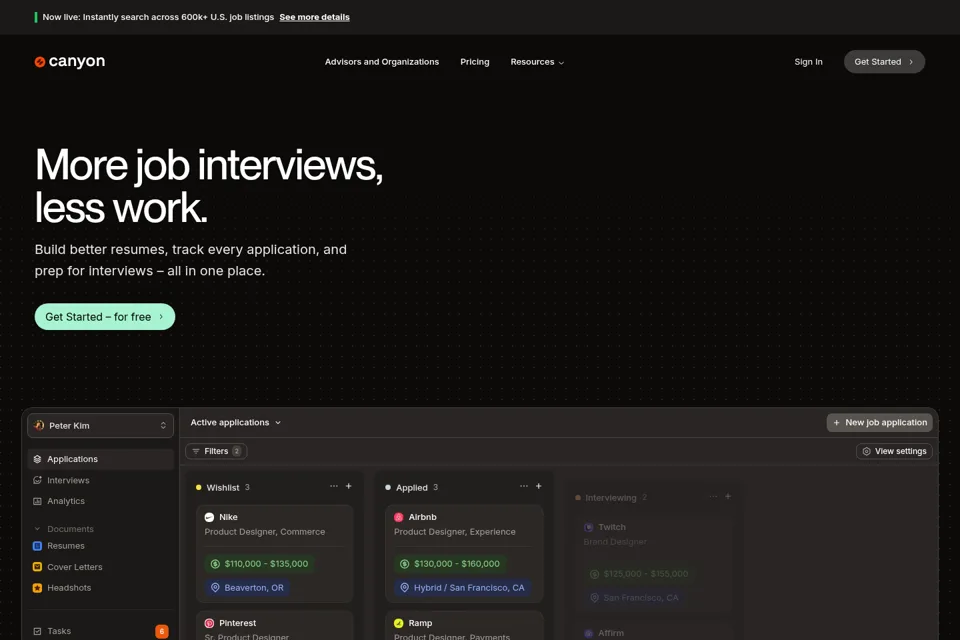Select Headshots in the sidebar
Image resolution: width=960 pixels, height=640 pixels.
[x=100, y=587]
